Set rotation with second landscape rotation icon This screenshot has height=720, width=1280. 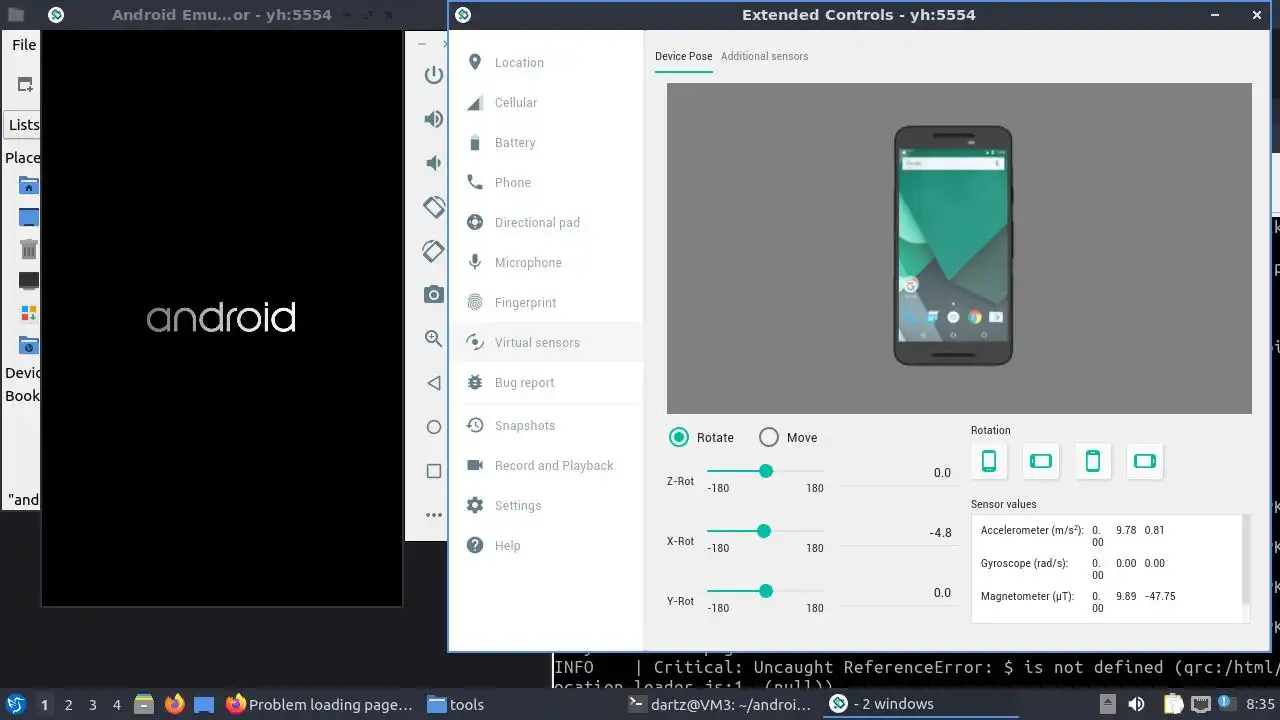(1041, 461)
